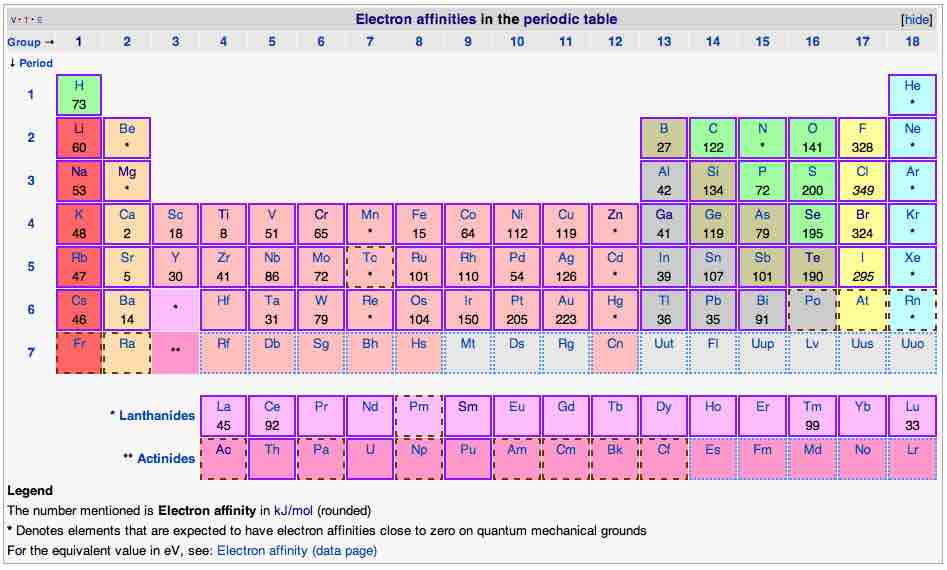Viewport: 947px width, 570px height.
Task: Open the 'Electron affinity (data page)' link
Action: click(296, 550)
